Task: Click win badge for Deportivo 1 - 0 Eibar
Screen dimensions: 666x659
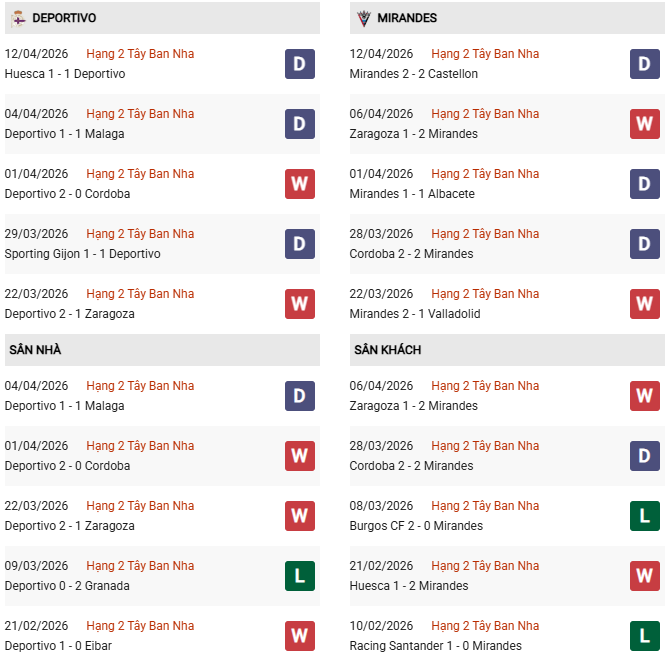Action: [299, 636]
